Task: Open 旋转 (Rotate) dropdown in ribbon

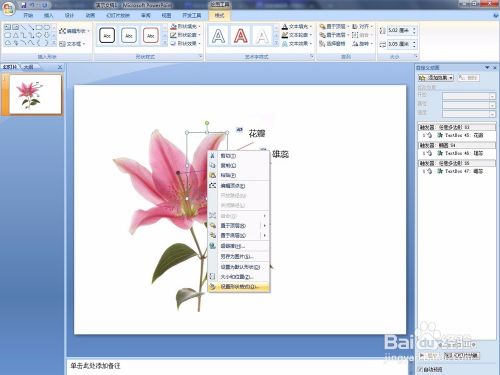Action: coord(362,44)
